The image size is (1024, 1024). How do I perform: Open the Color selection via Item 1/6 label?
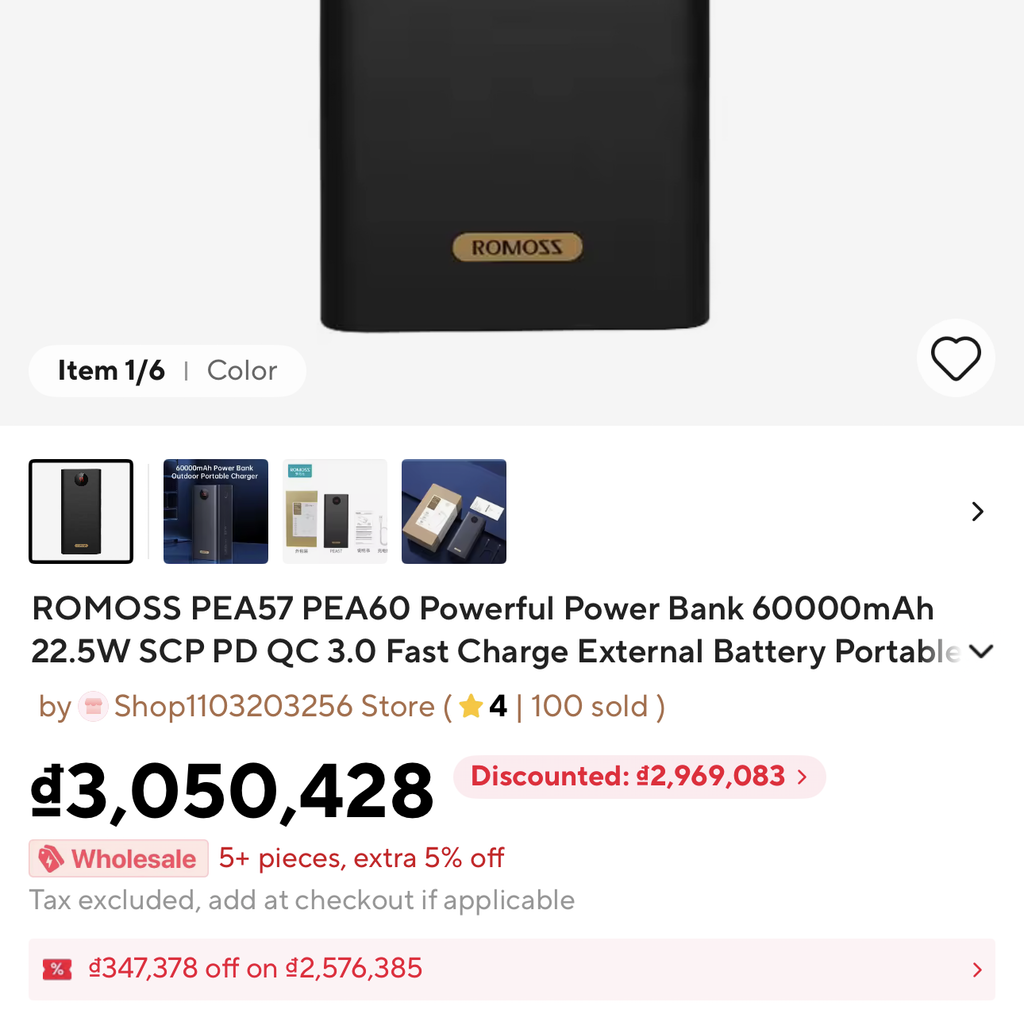point(111,370)
